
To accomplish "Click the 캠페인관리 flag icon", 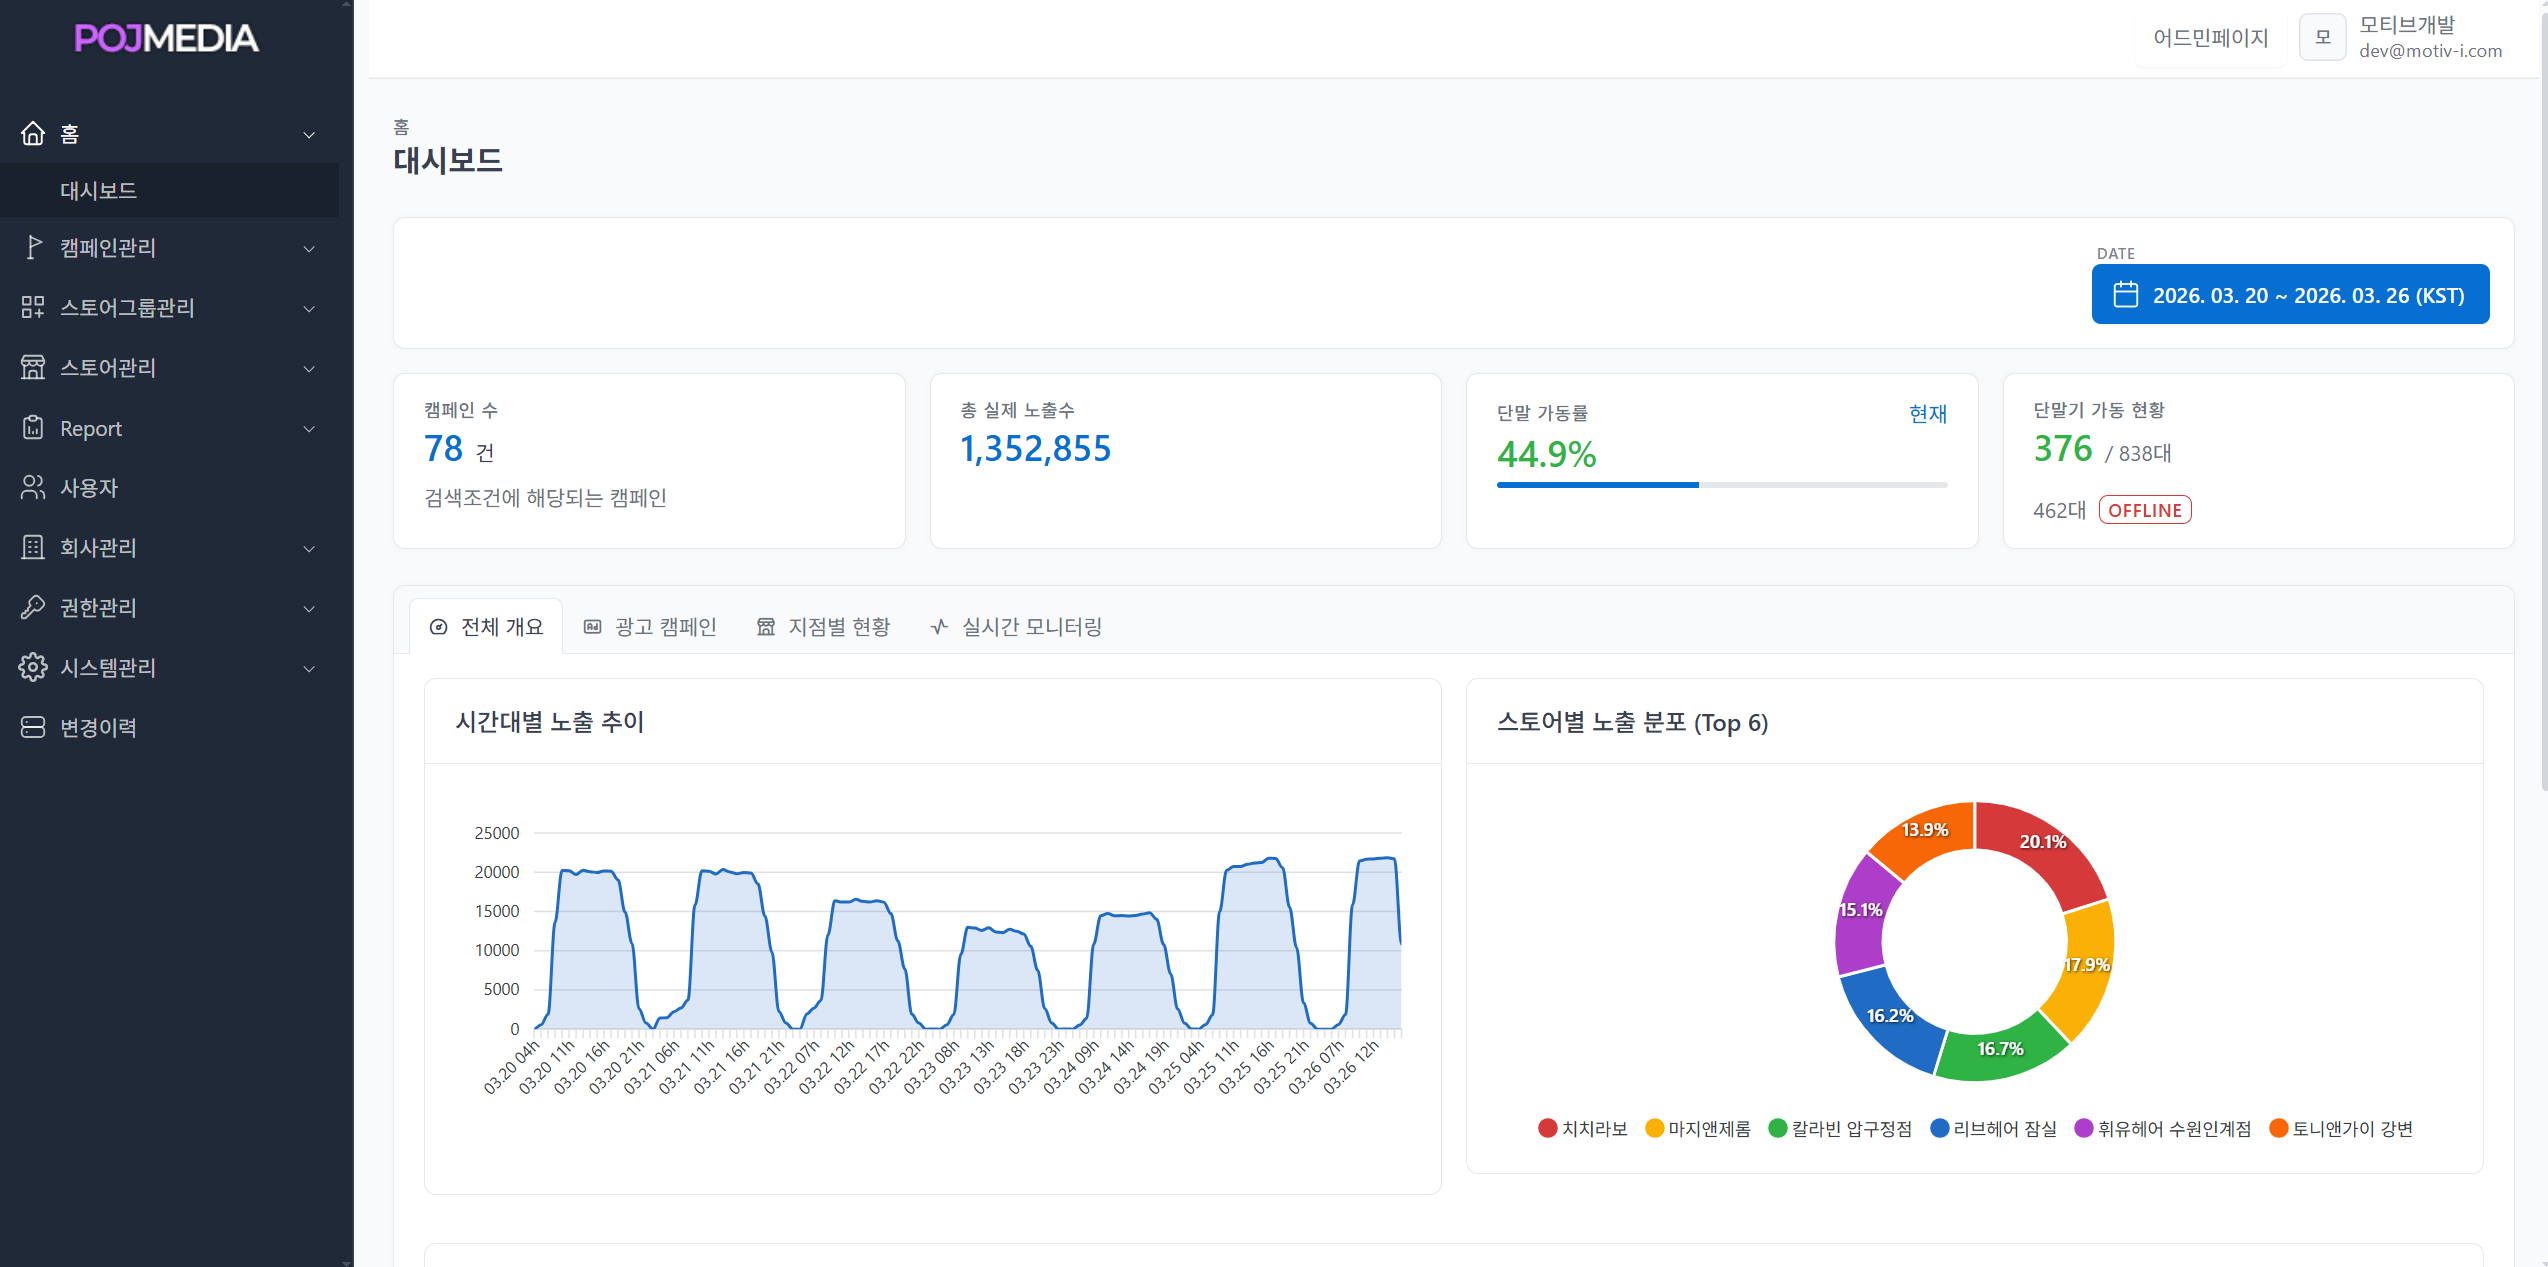I will [x=33, y=247].
